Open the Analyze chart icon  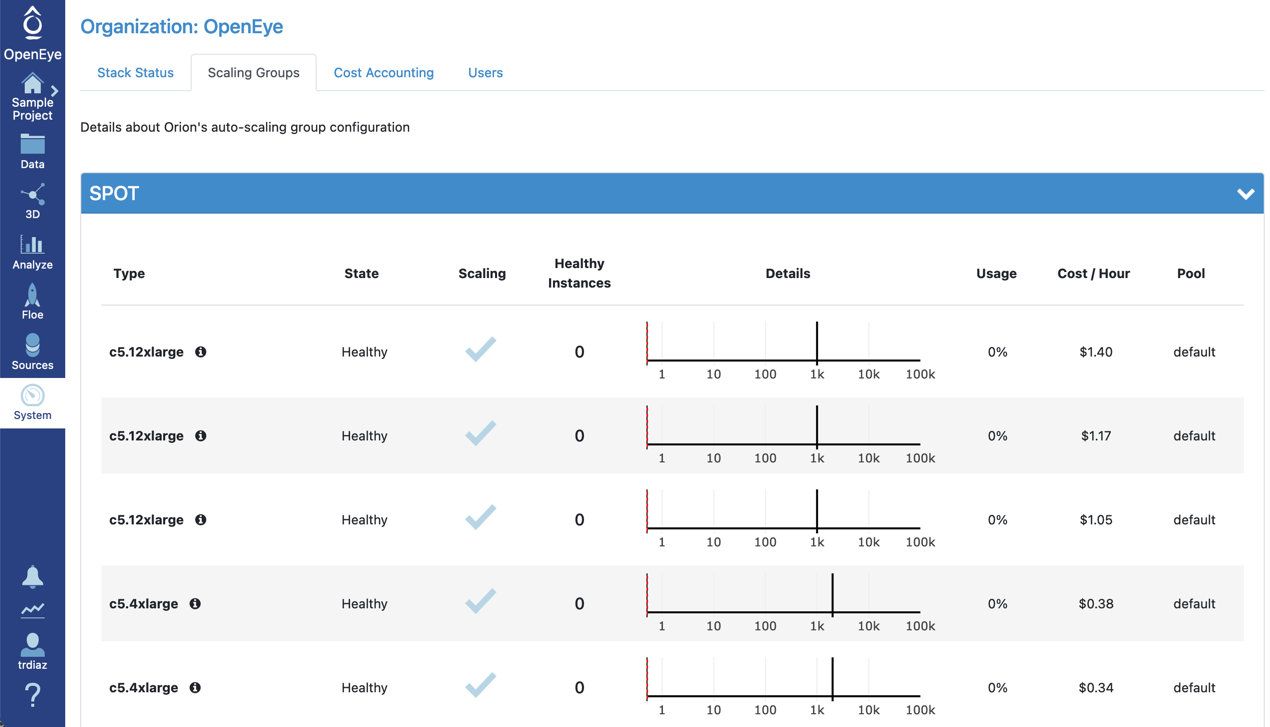click(32, 245)
